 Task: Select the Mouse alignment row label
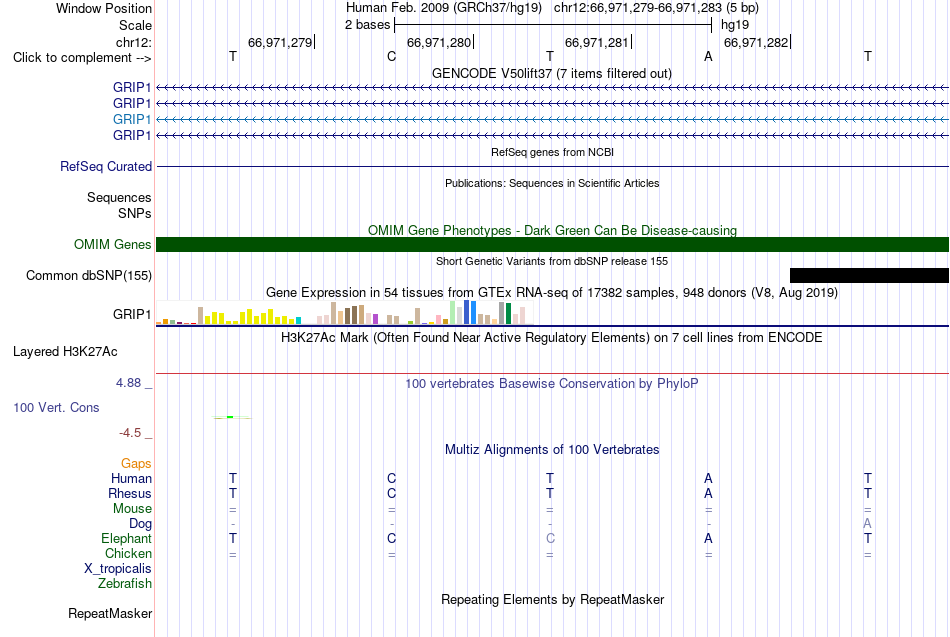point(132,509)
